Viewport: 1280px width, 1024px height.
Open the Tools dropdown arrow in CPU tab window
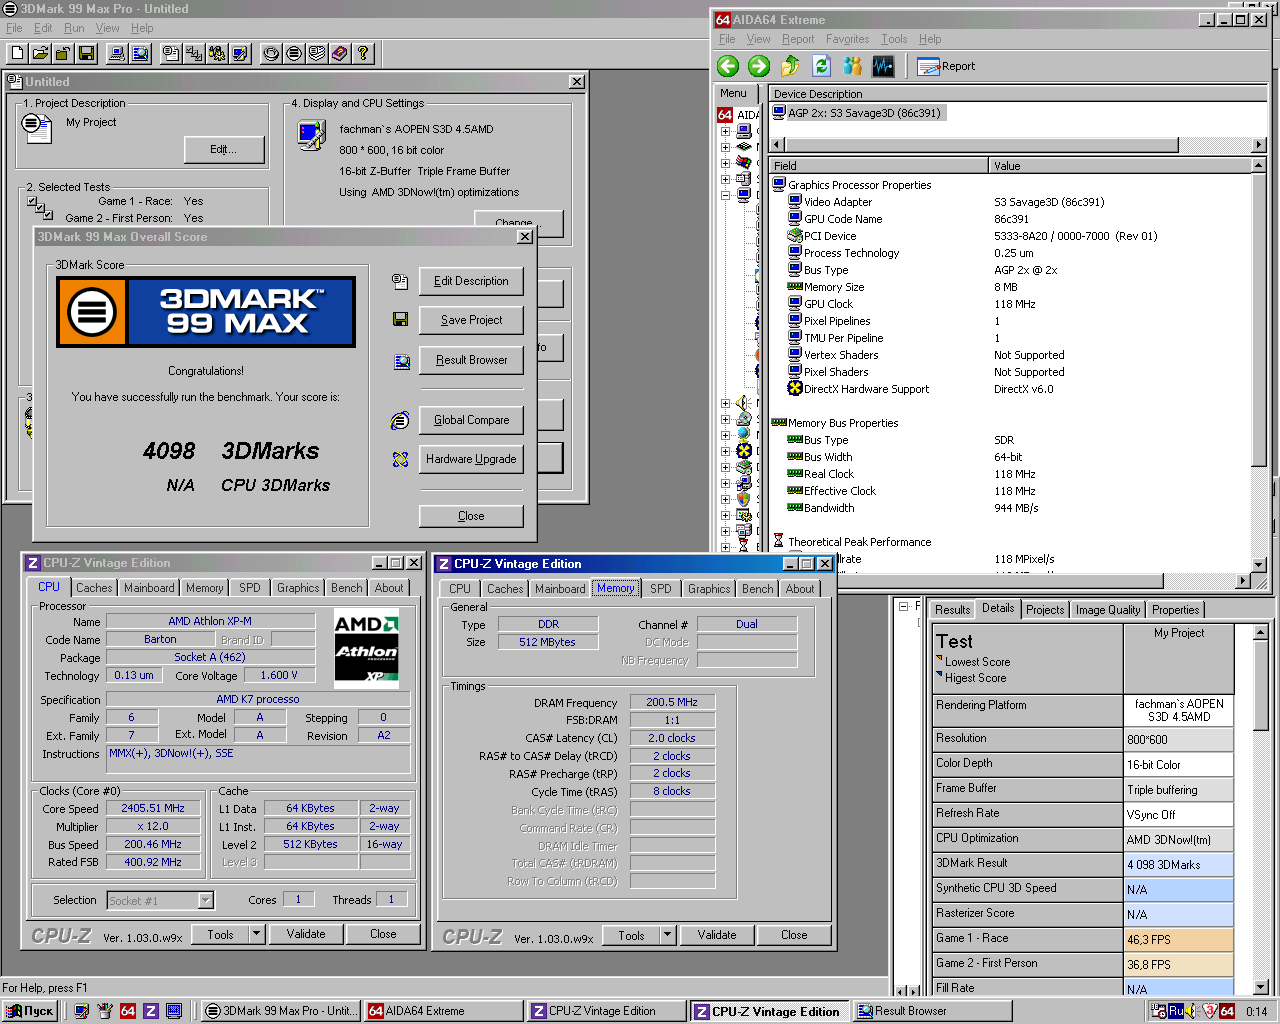tap(256, 934)
